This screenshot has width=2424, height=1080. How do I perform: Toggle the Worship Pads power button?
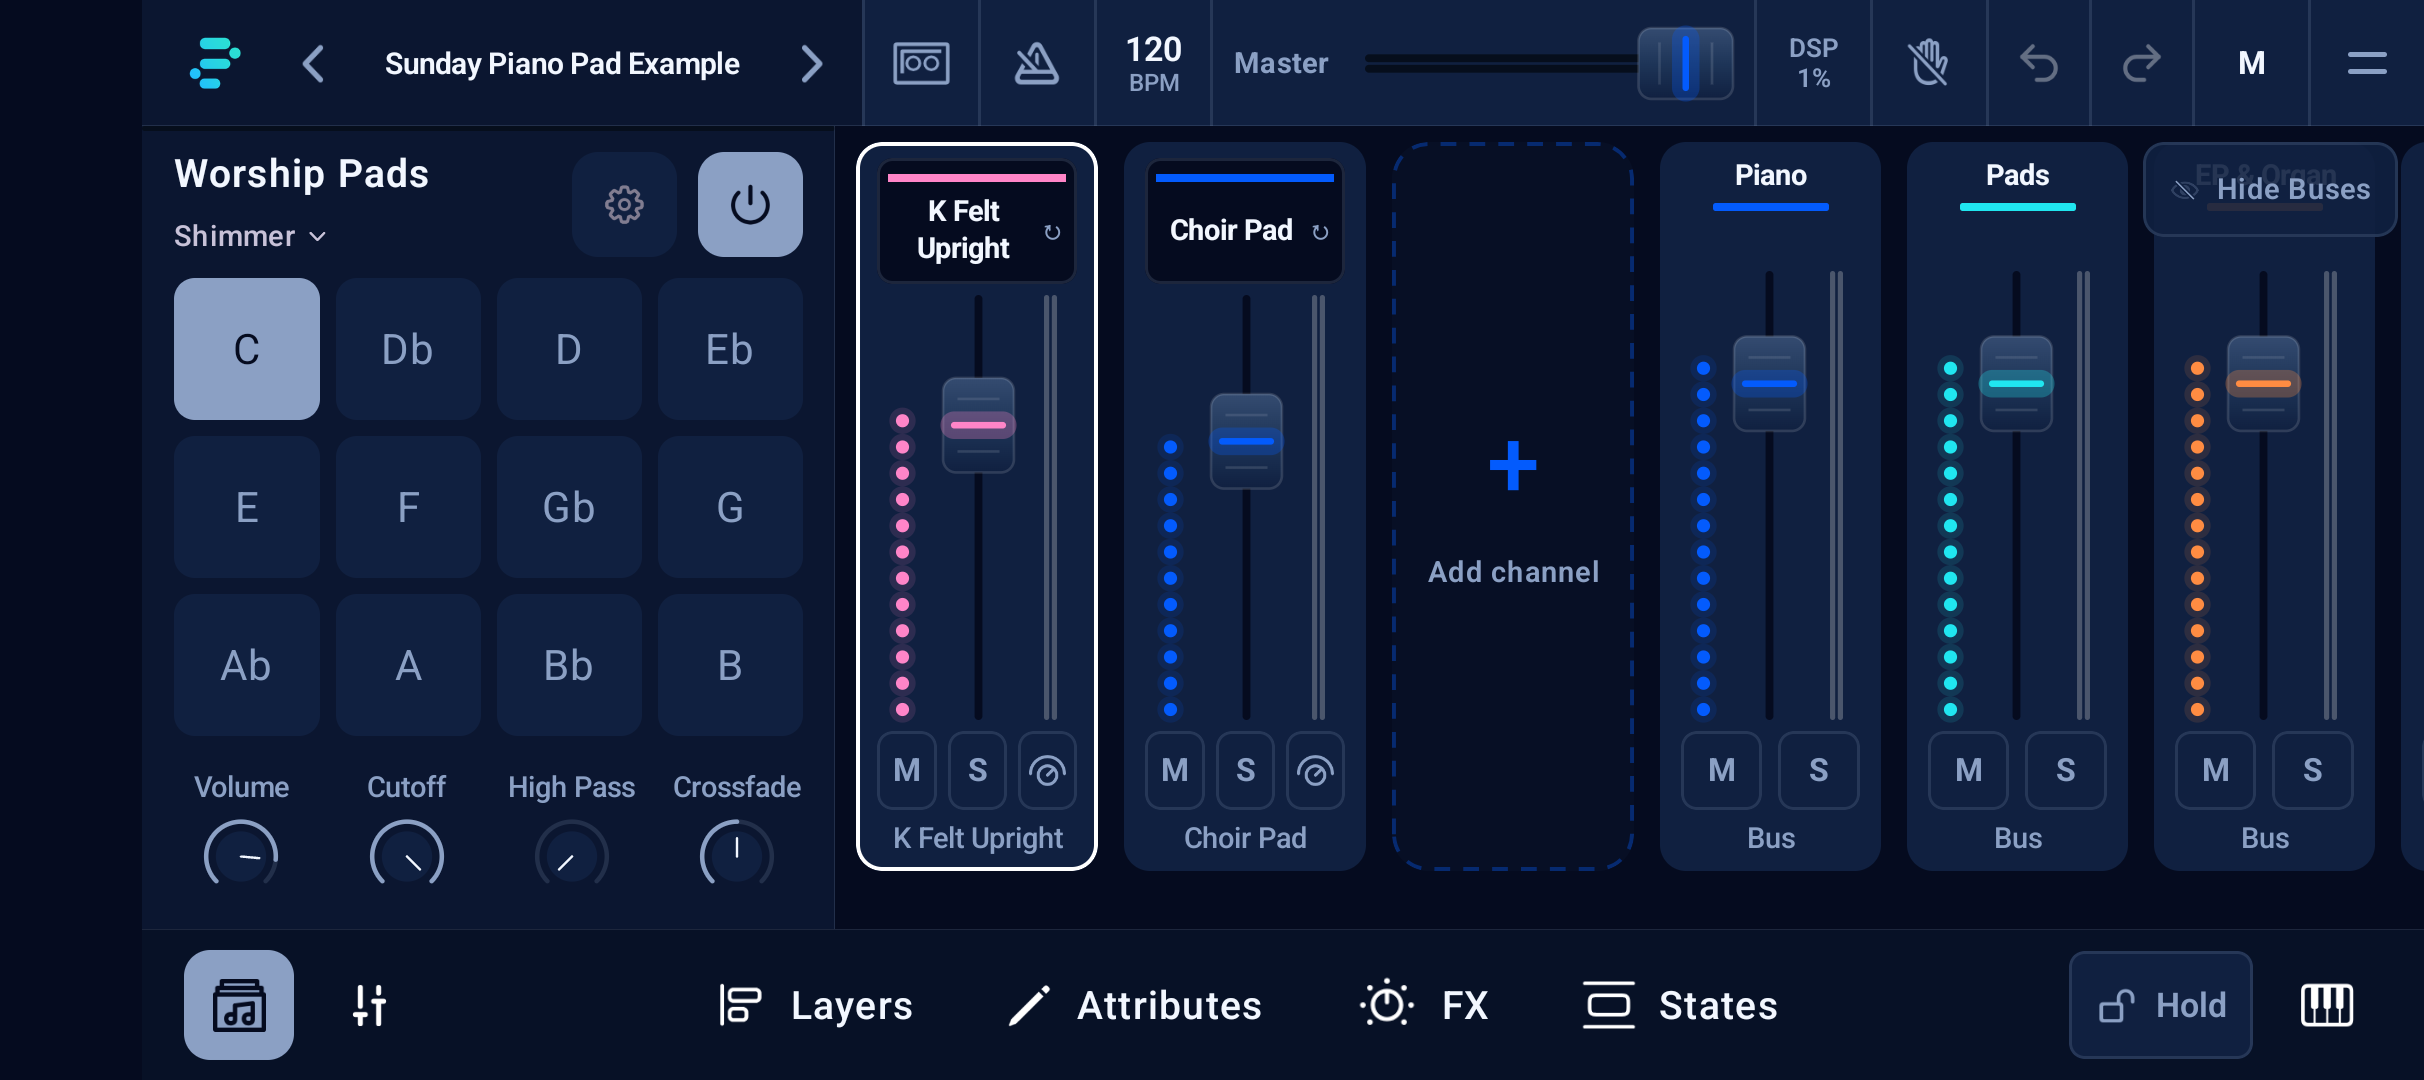[x=750, y=204]
